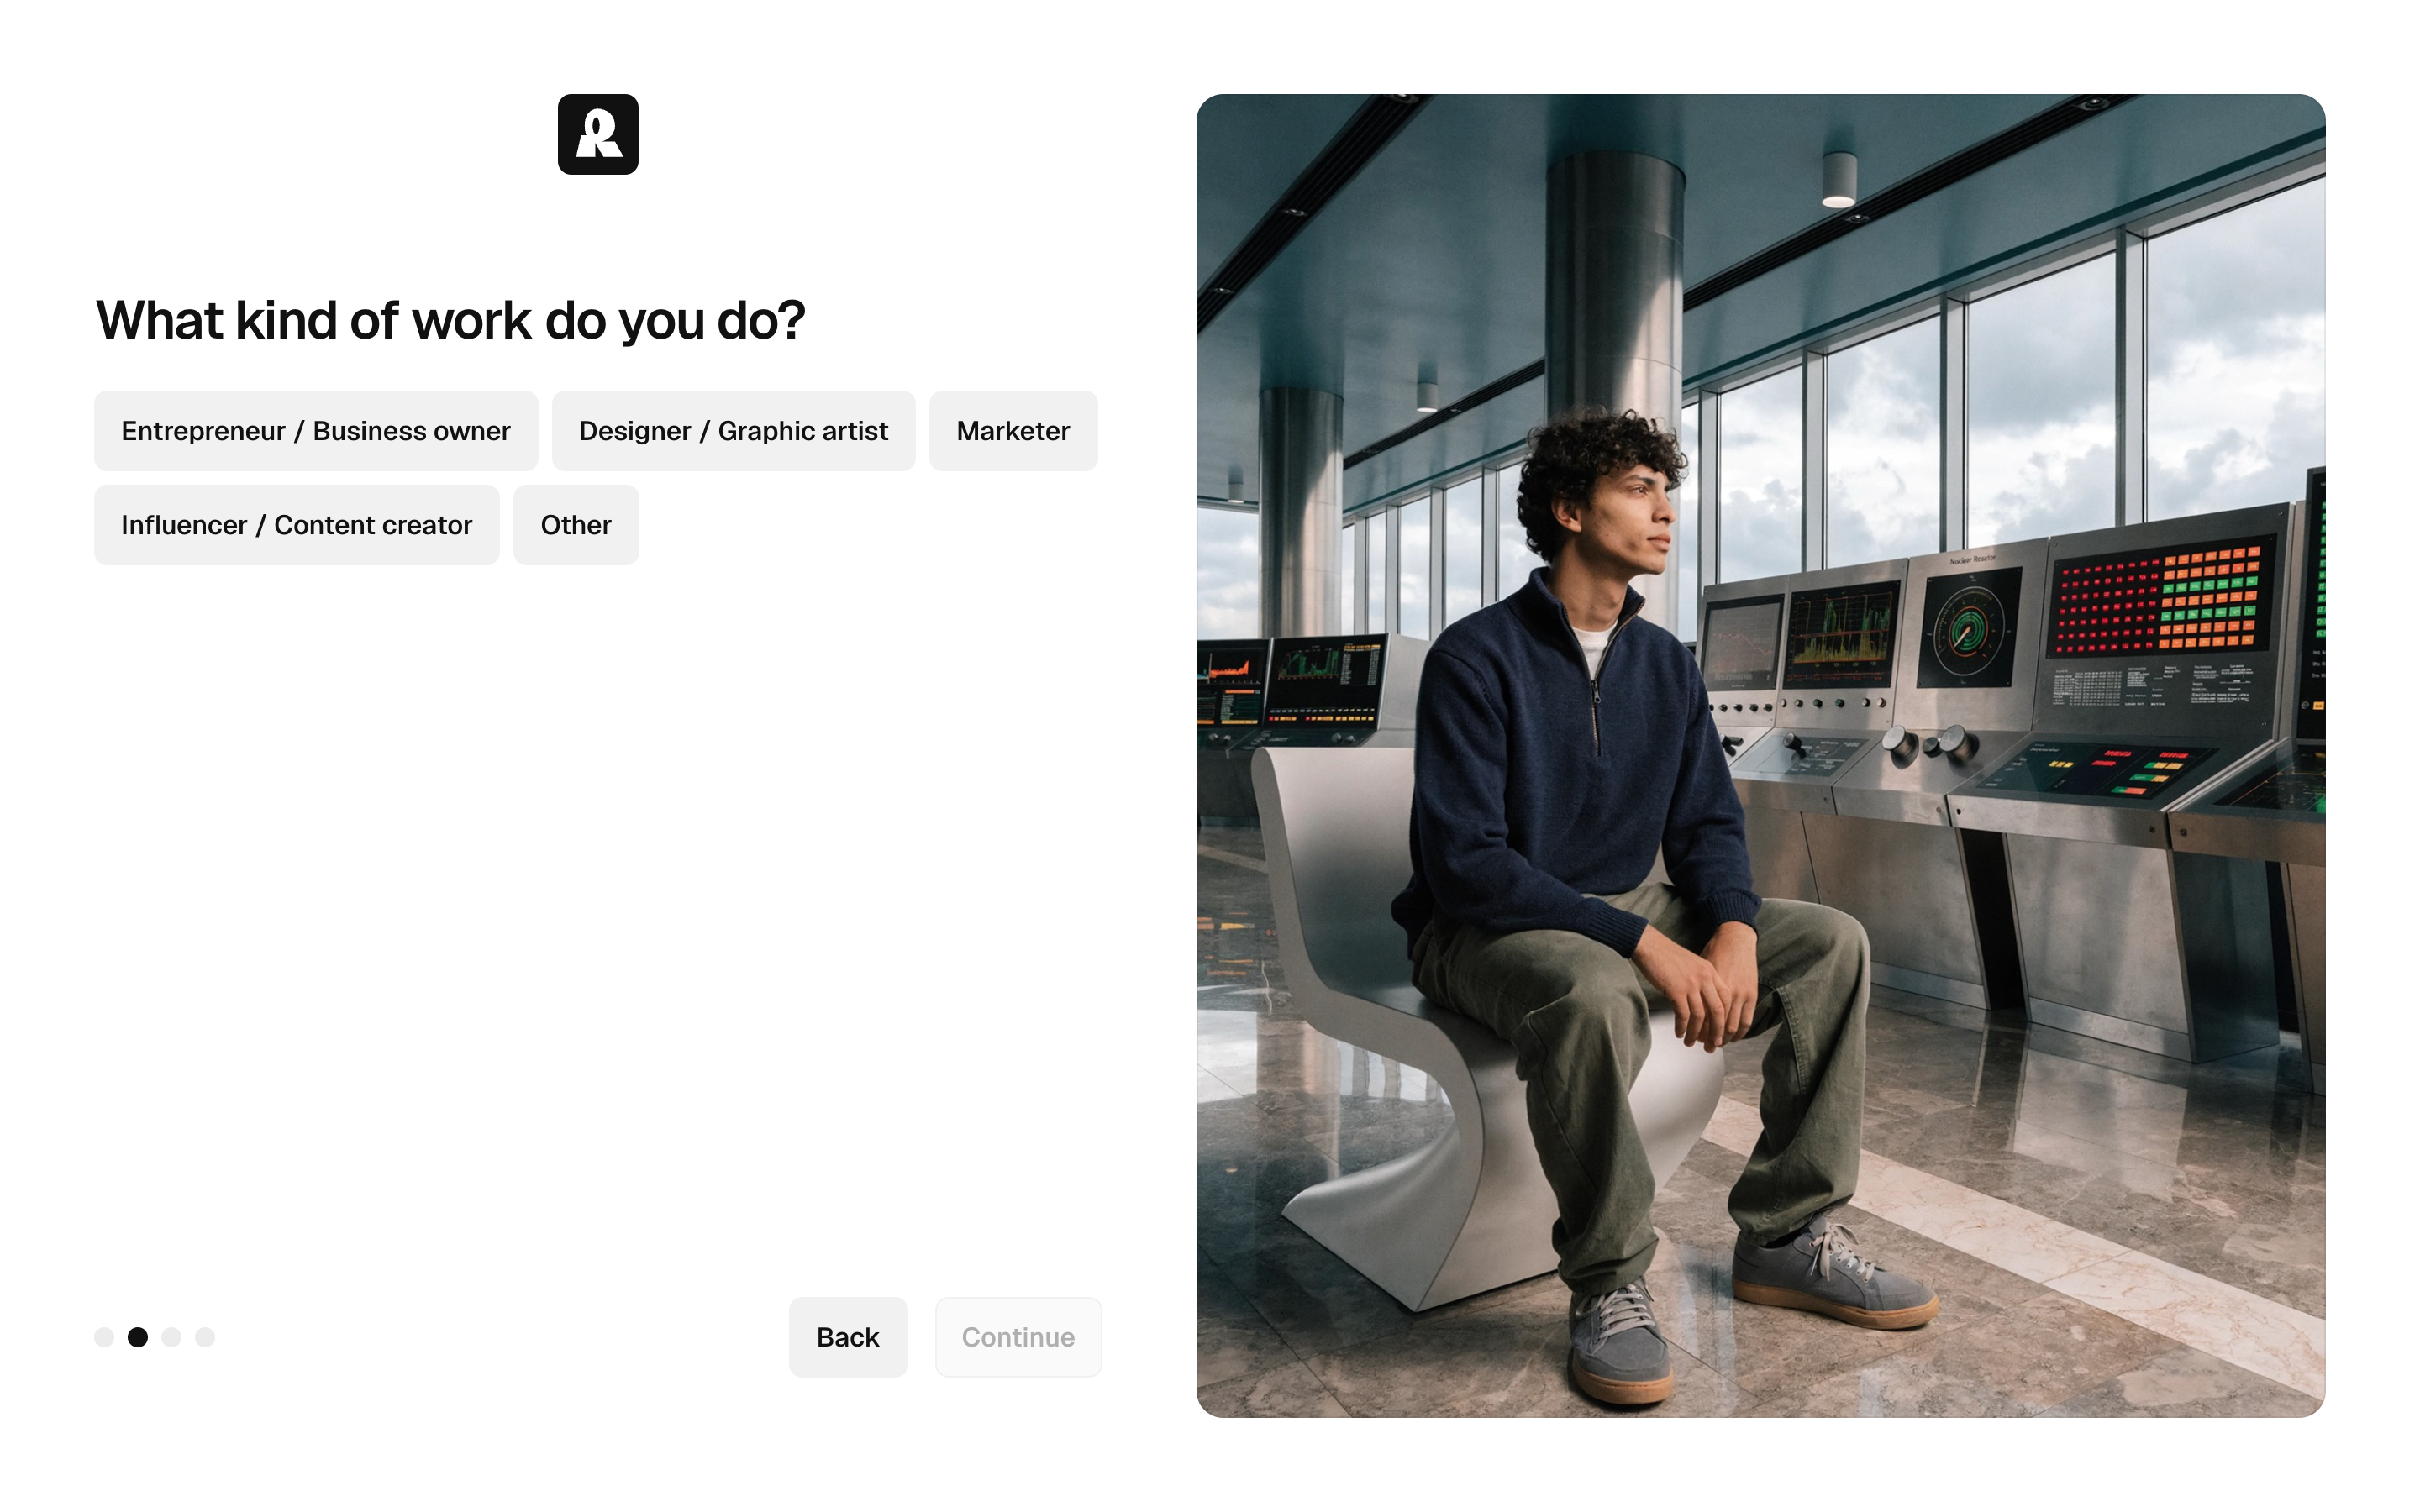Jump to fourth step progress dot

[x=205, y=1337]
